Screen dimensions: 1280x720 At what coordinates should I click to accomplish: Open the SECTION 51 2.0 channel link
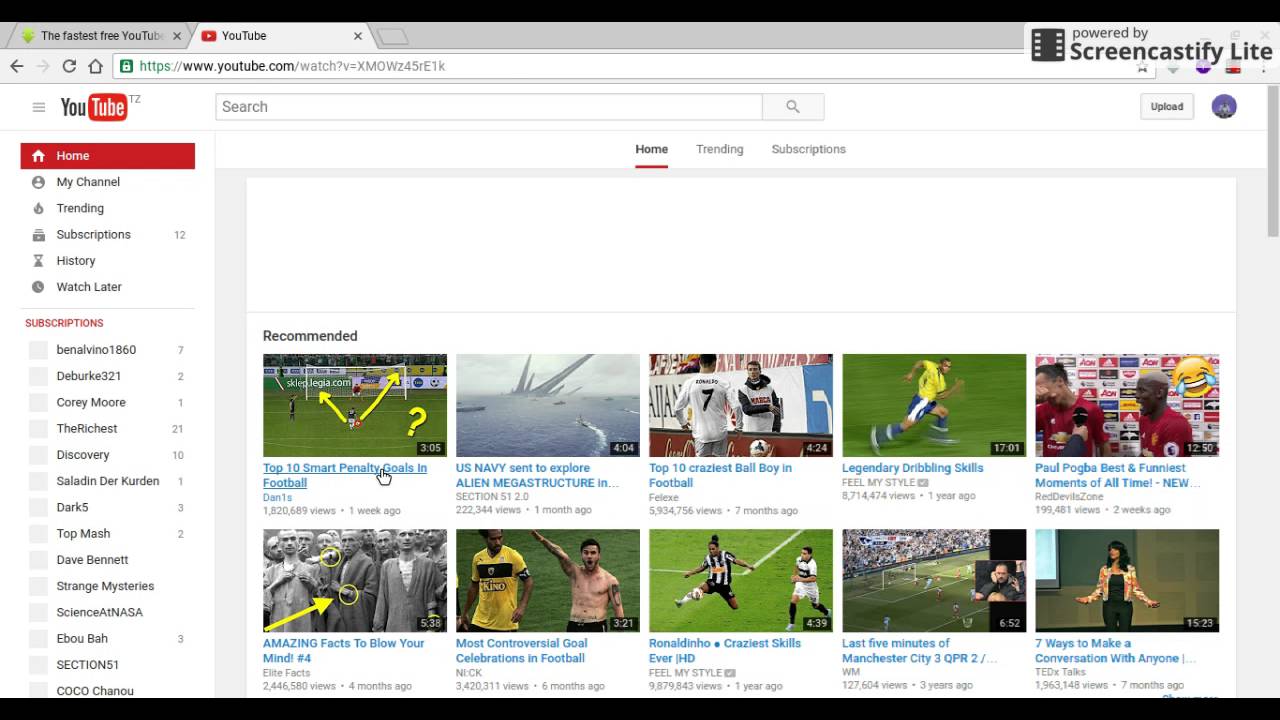492,497
